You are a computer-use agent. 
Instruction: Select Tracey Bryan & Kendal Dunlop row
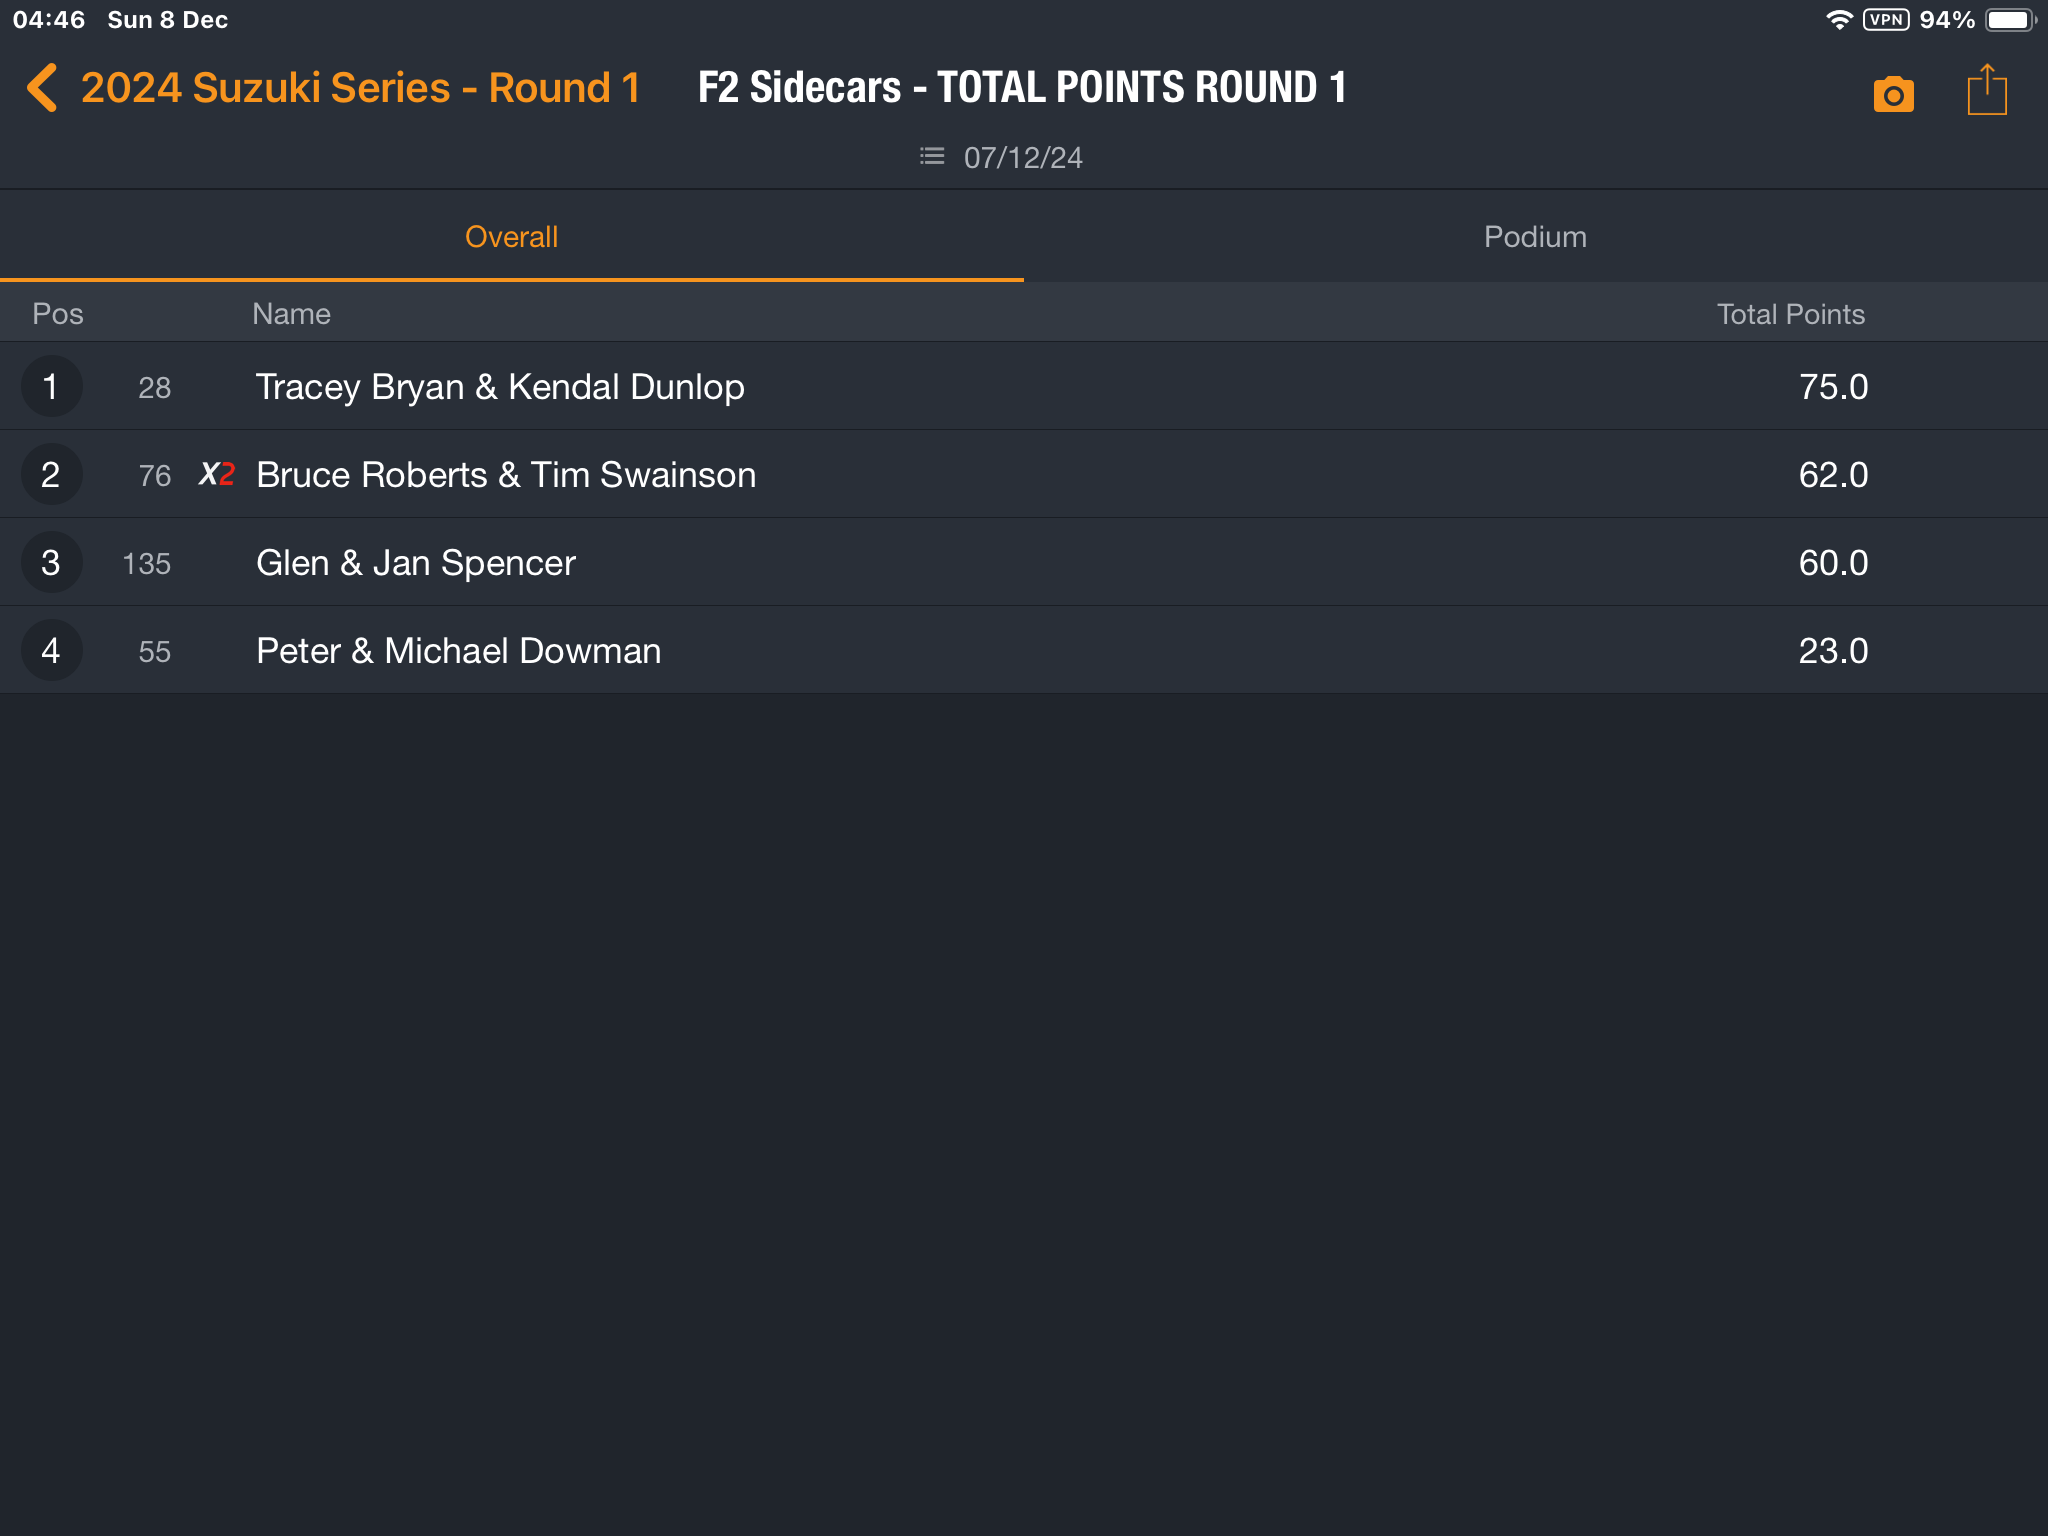pos(1024,387)
